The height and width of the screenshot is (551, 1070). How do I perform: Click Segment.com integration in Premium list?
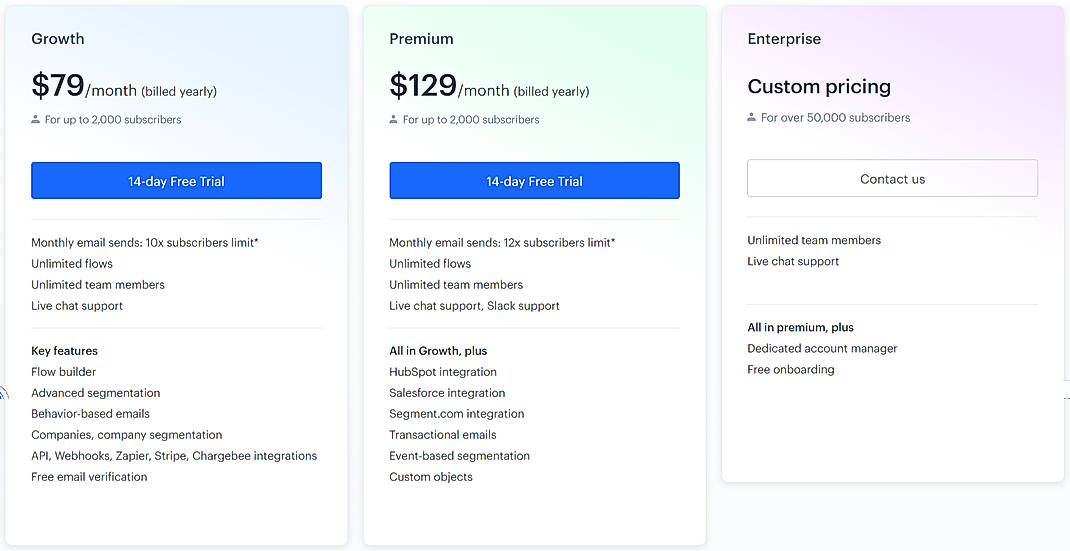click(x=457, y=414)
